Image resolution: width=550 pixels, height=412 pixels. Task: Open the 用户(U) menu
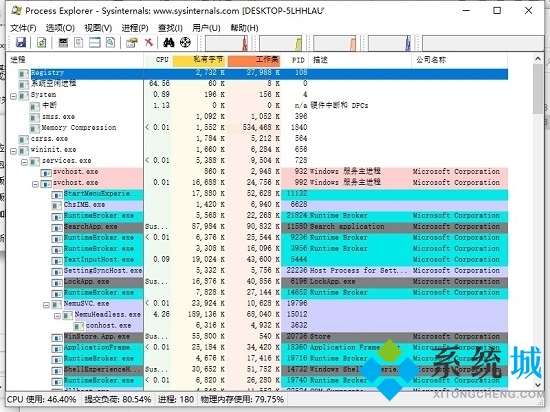tap(206, 28)
